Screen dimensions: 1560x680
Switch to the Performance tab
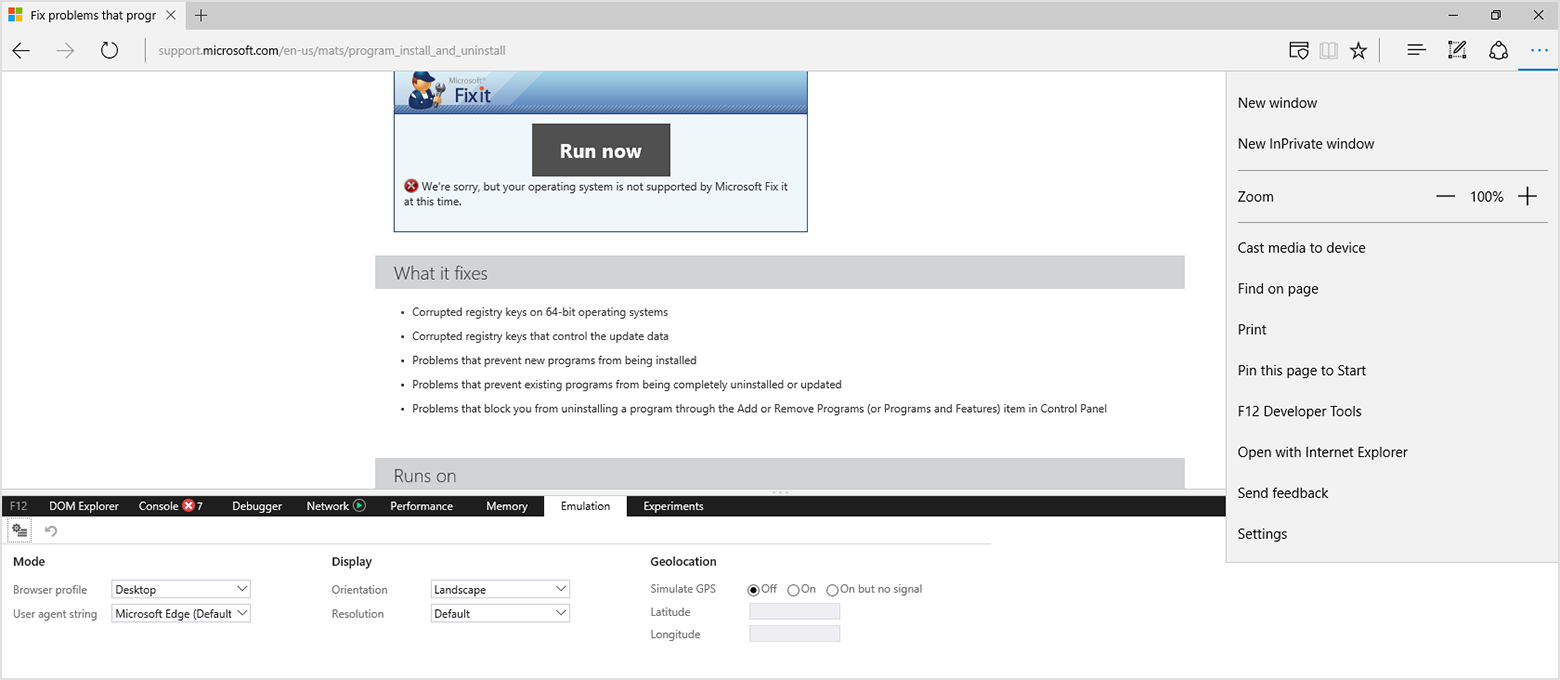point(421,506)
